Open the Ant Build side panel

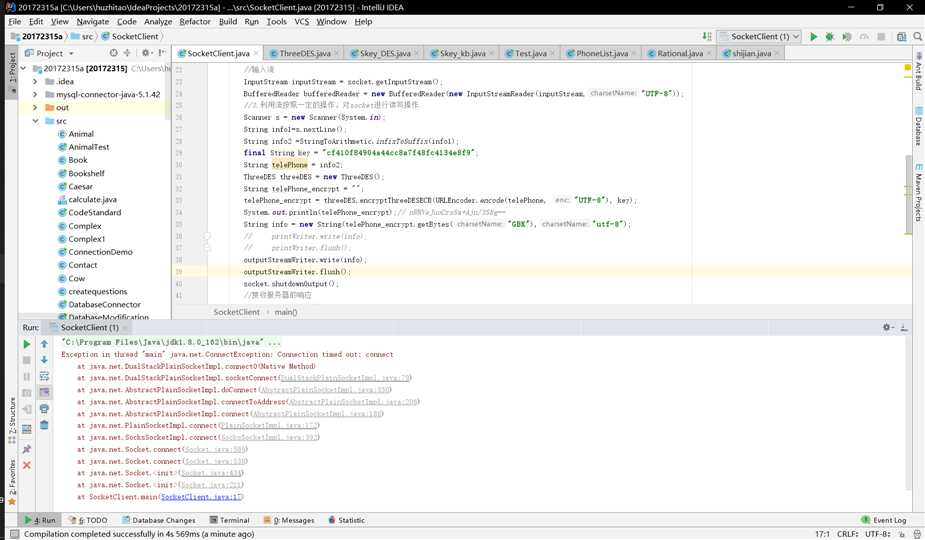coord(919,71)
